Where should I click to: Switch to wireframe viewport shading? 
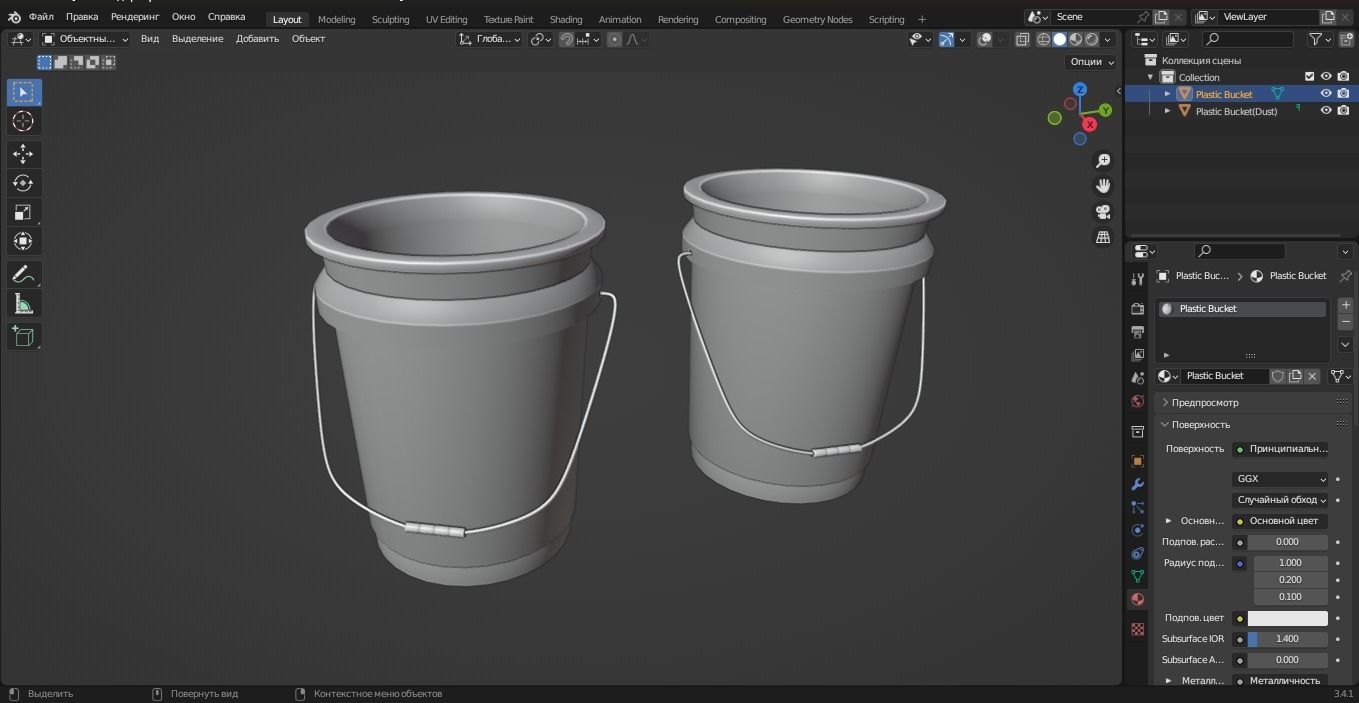pos(1043,39)
